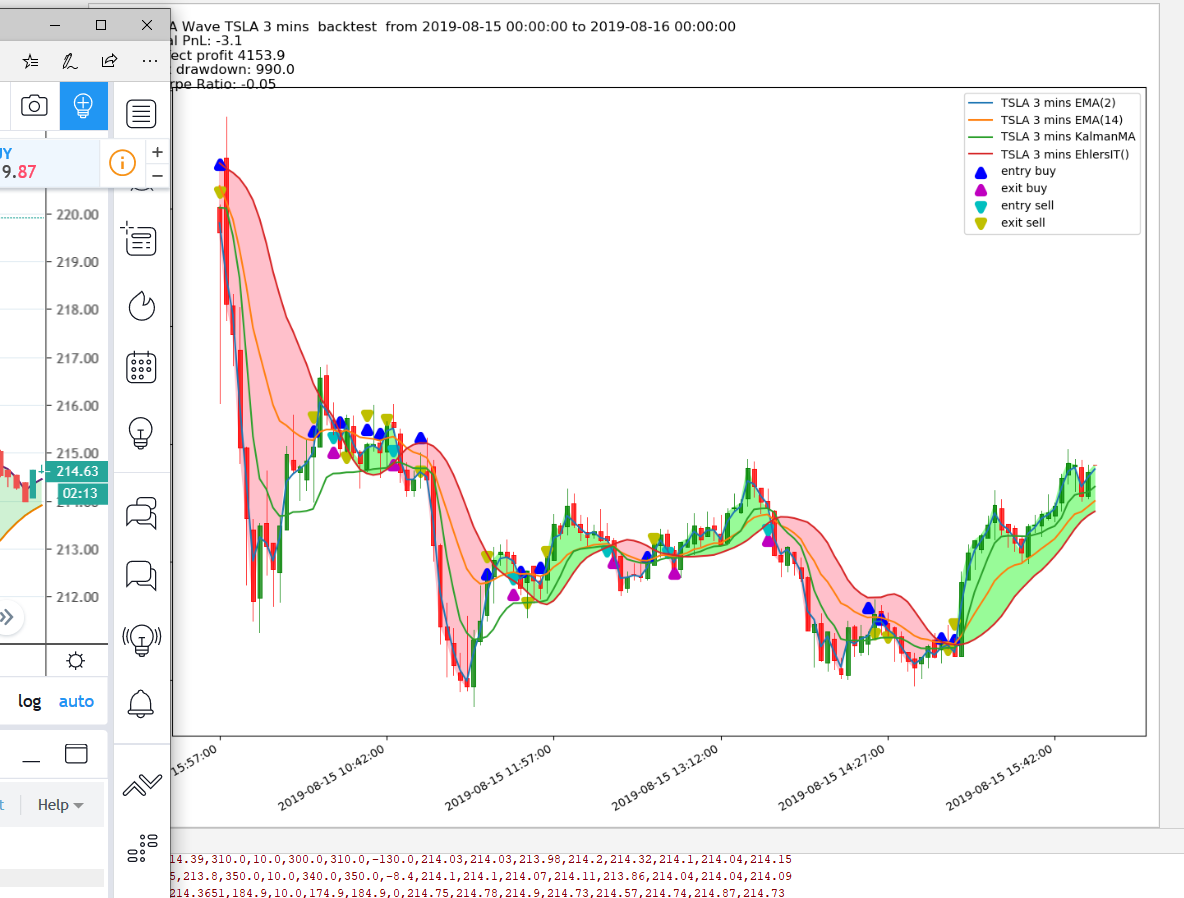Maximize the bottom panel with window icon

click(x=76, y=754)
